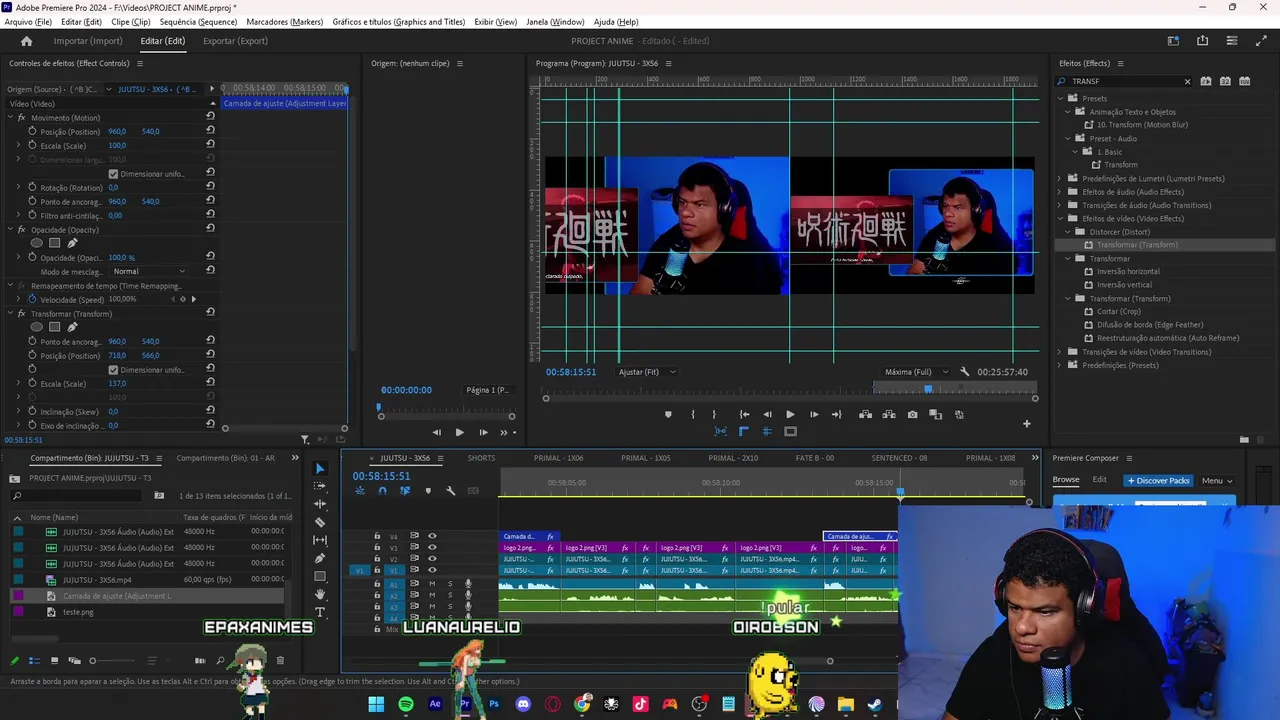The image size is (1280, 720).
Task: Select the Type tool
Action: 320,612
